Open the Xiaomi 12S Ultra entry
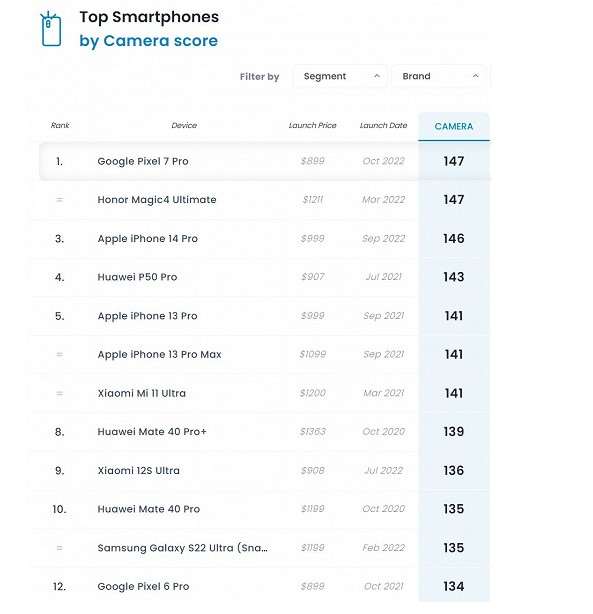Viewport: 593px width, 614px height. (139, 470)
